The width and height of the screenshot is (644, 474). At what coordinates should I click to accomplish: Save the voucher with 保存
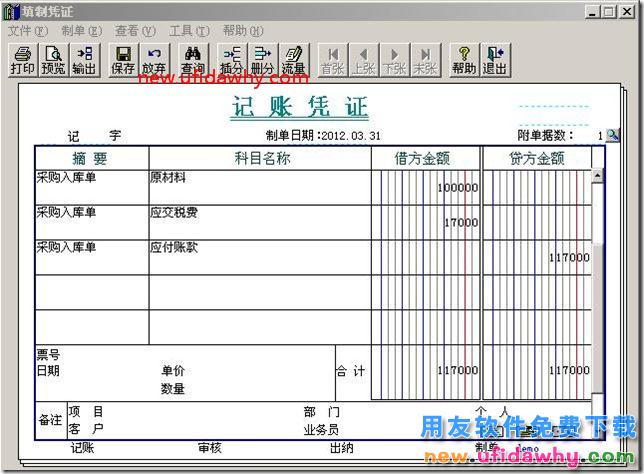point(123,60)
